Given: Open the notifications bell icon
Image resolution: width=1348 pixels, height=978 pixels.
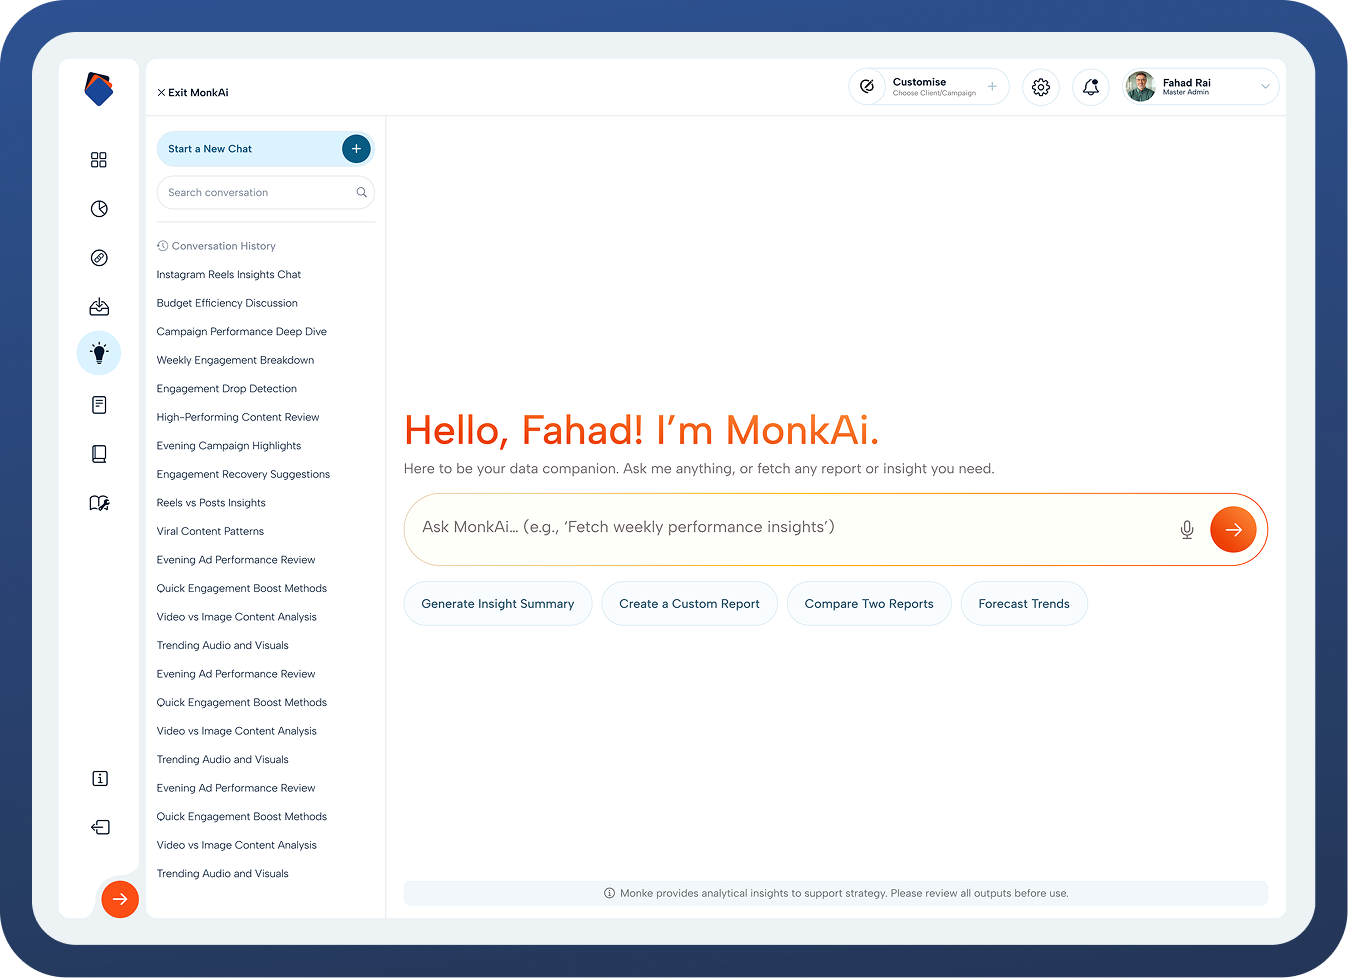Looking at the screenshot, I should (1091, 87).
